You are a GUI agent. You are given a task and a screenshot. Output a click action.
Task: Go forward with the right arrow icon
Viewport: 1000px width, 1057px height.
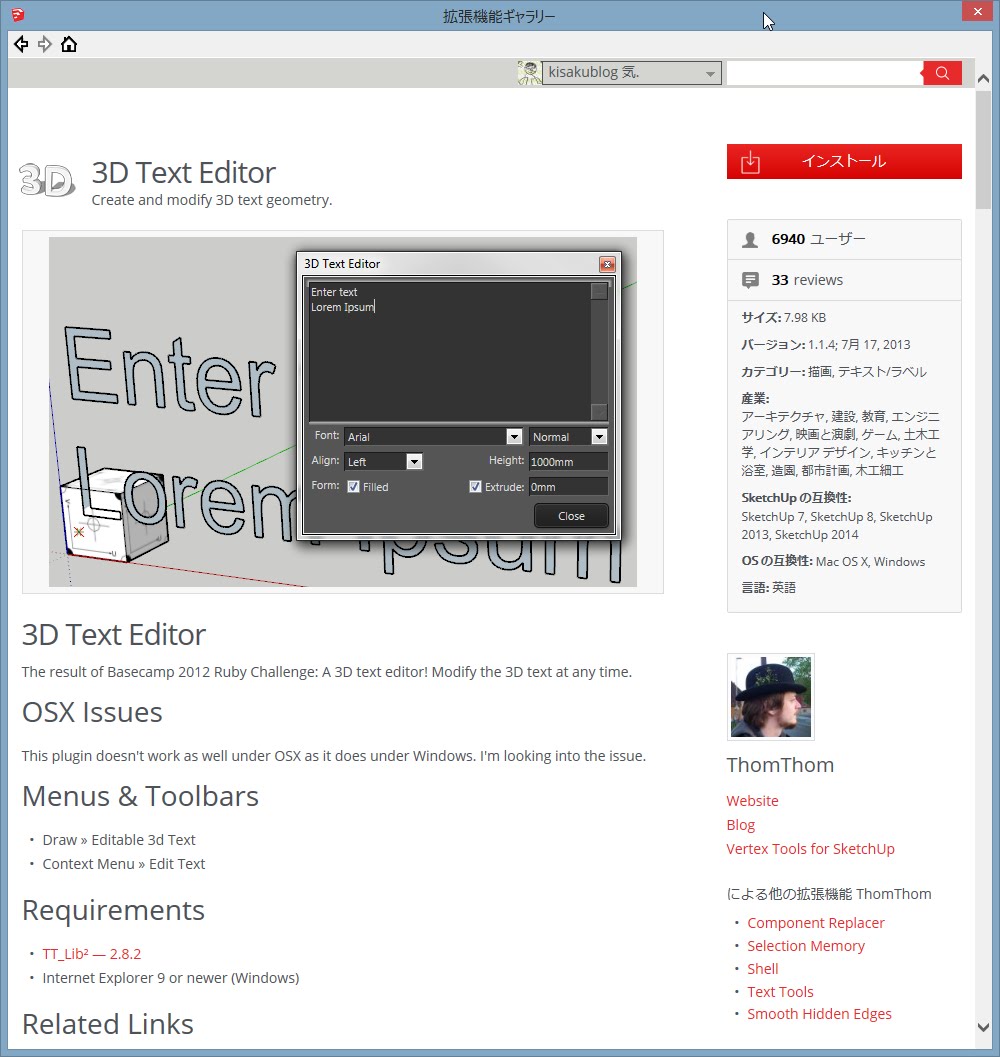[x=45, y=44]
